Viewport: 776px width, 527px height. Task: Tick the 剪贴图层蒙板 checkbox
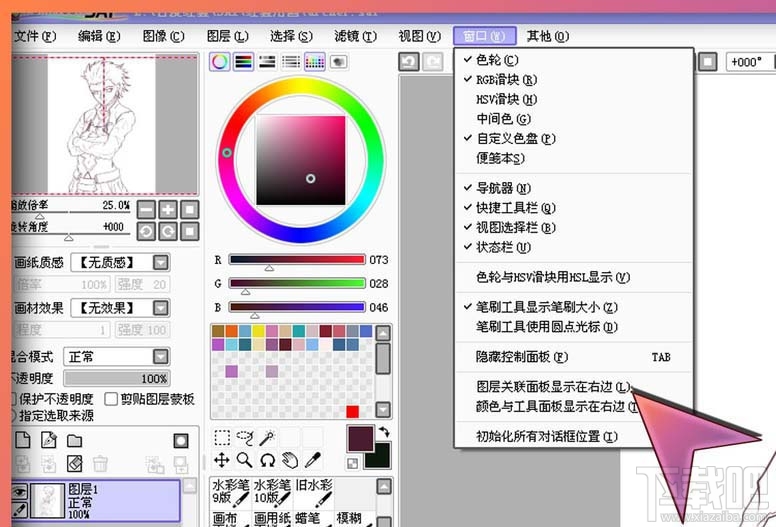[112, 399]
